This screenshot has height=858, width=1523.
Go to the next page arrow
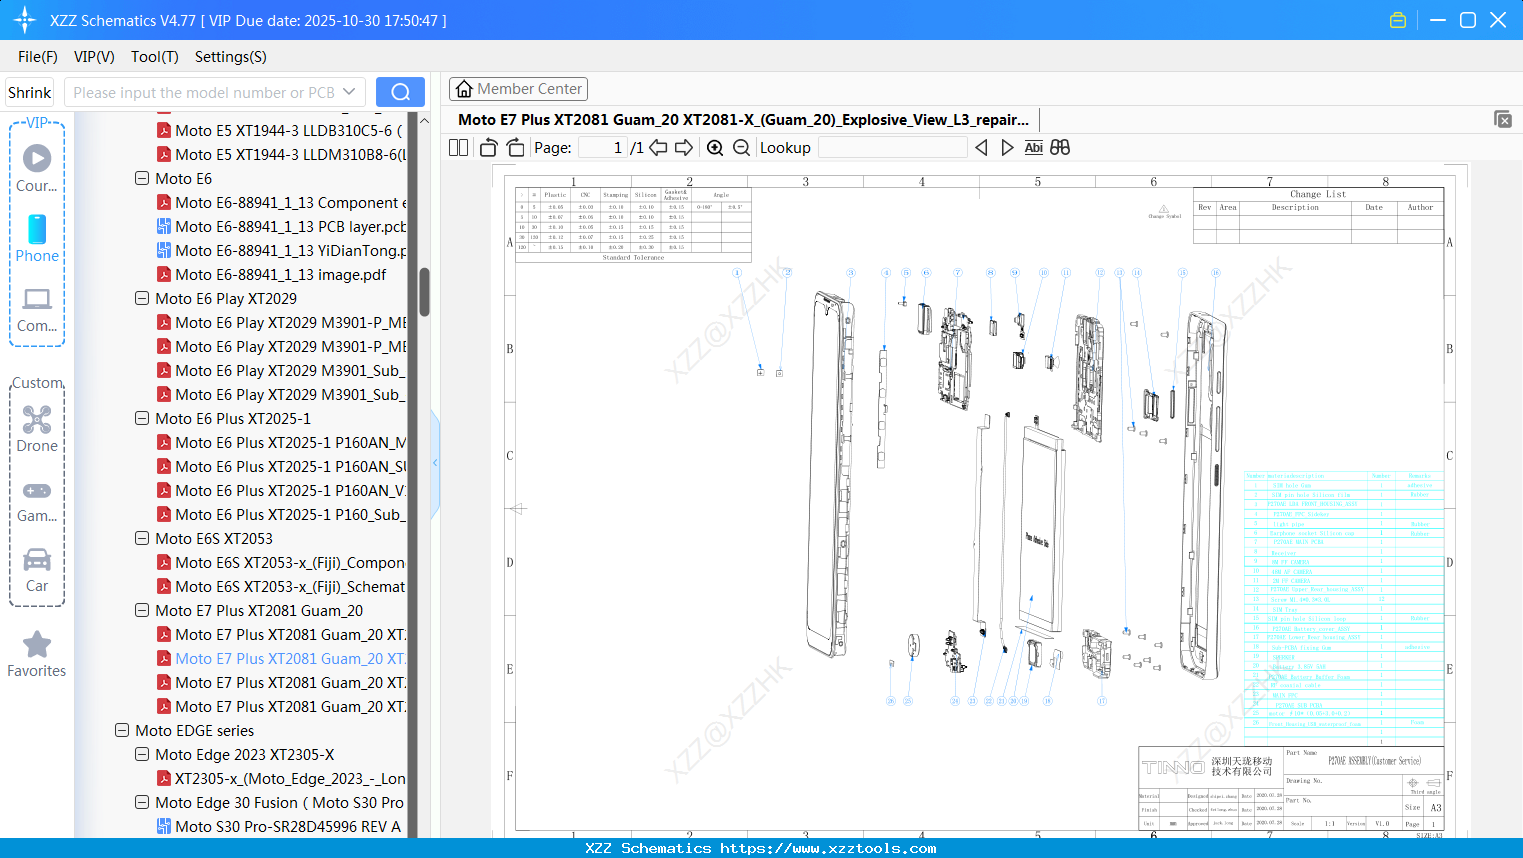(x=684, y=148)
